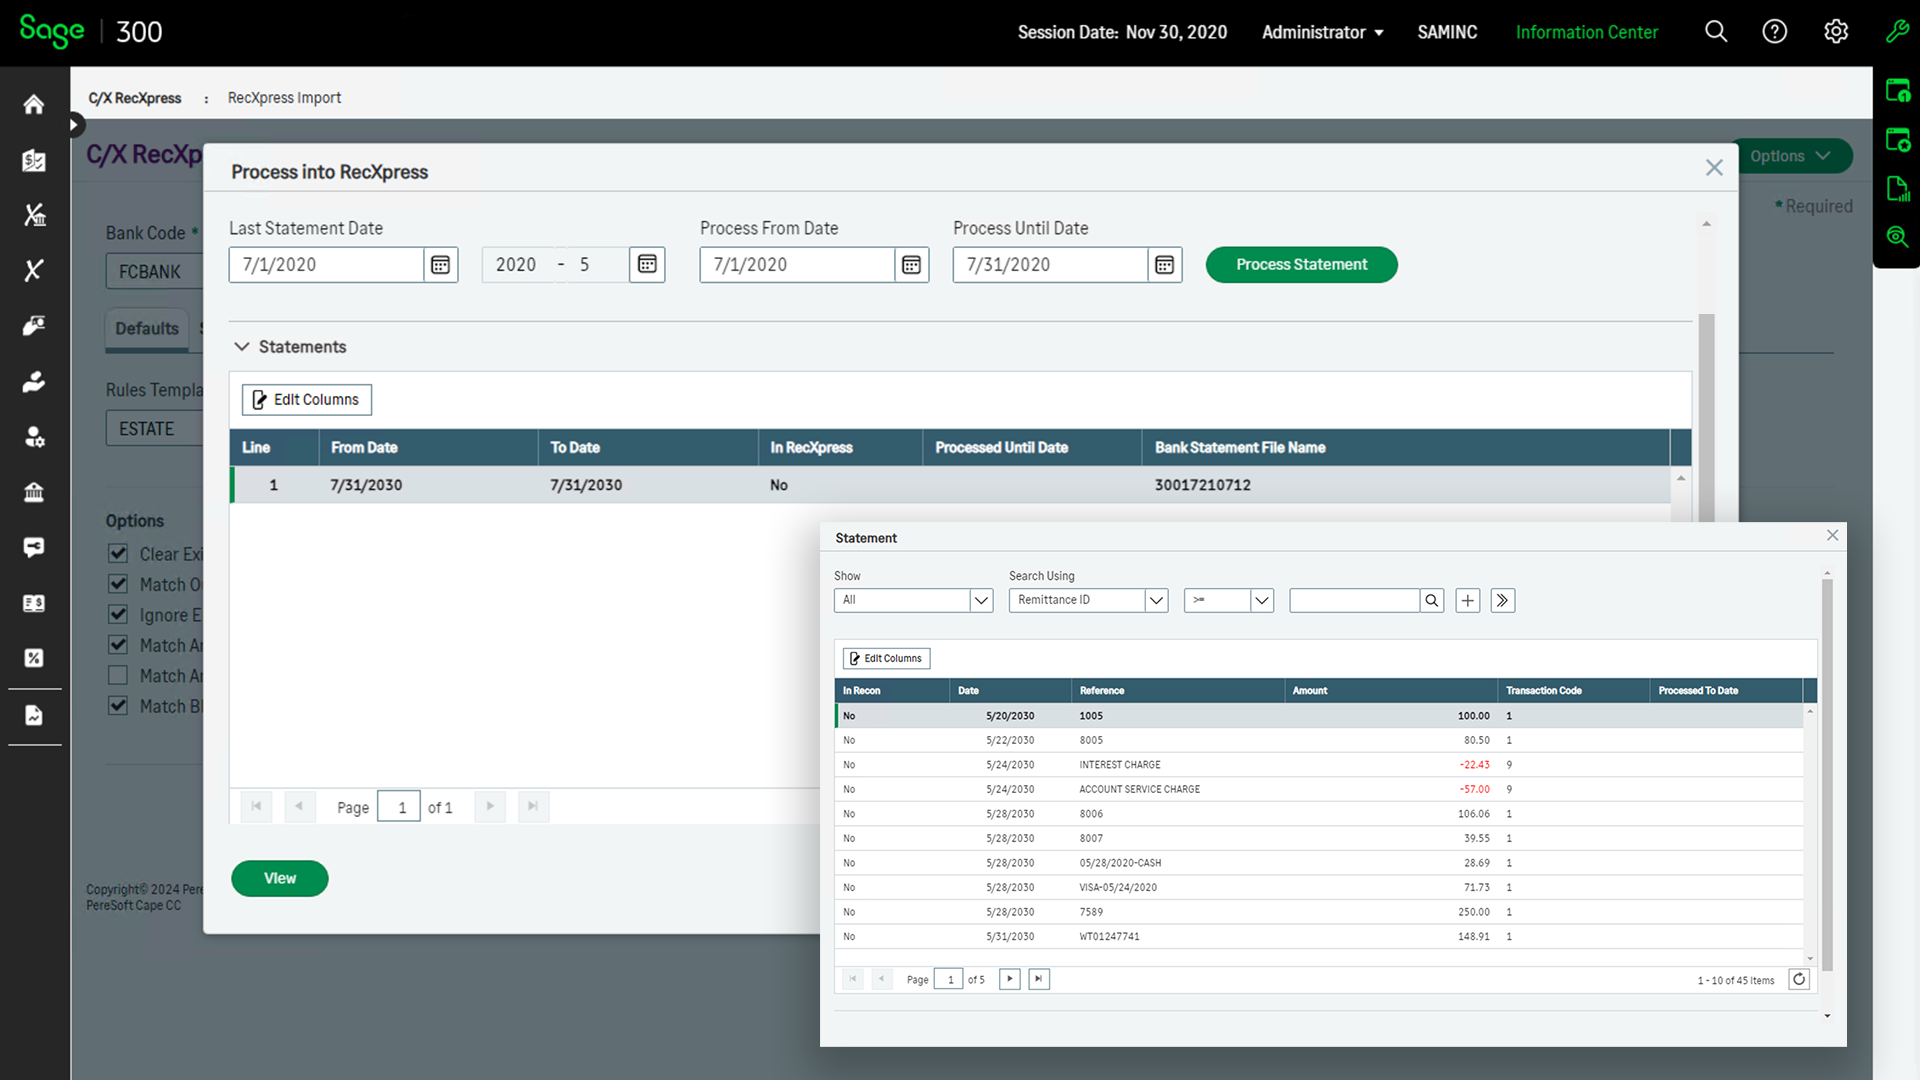This screenshot has width=1920, height=1080.
Task: Open the reports document icon at sidebar bottom
Action: [33, 716]
